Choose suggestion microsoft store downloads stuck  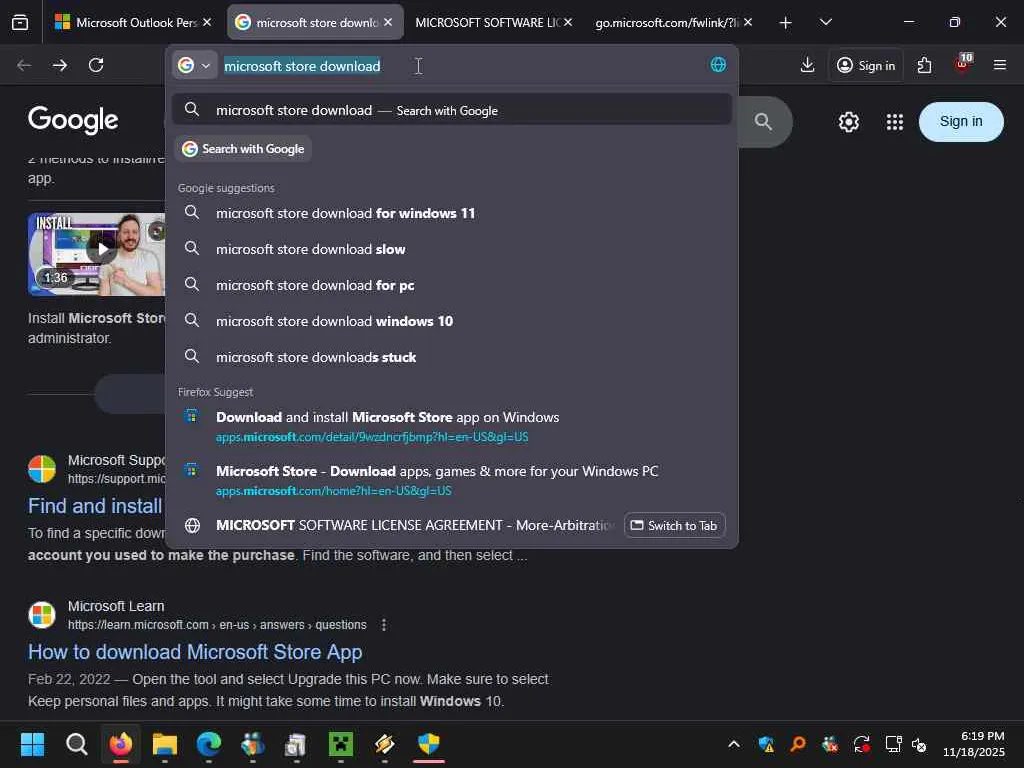(451, 357)
